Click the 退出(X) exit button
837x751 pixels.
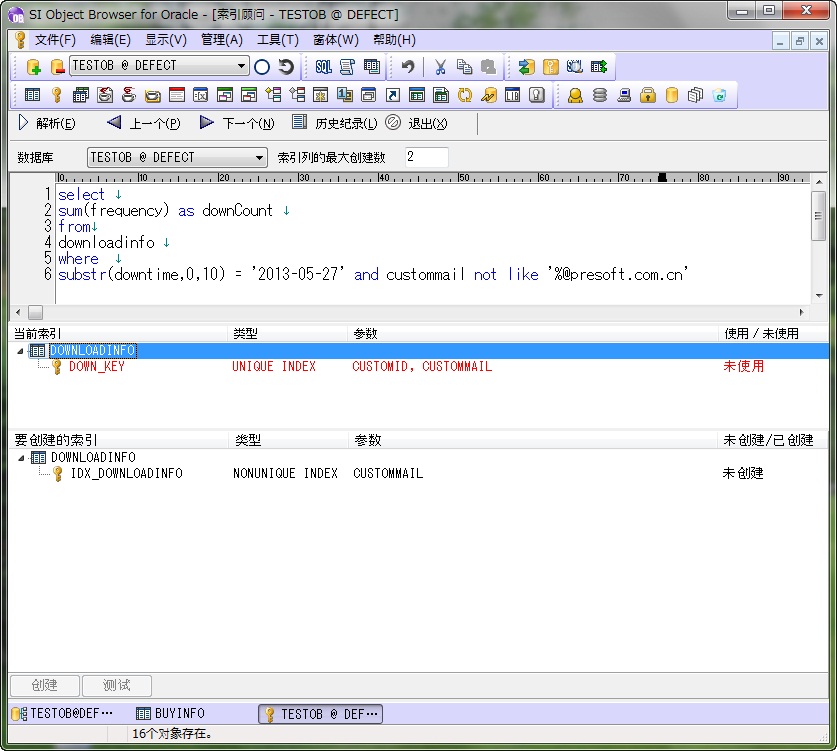tap(416, 123)
